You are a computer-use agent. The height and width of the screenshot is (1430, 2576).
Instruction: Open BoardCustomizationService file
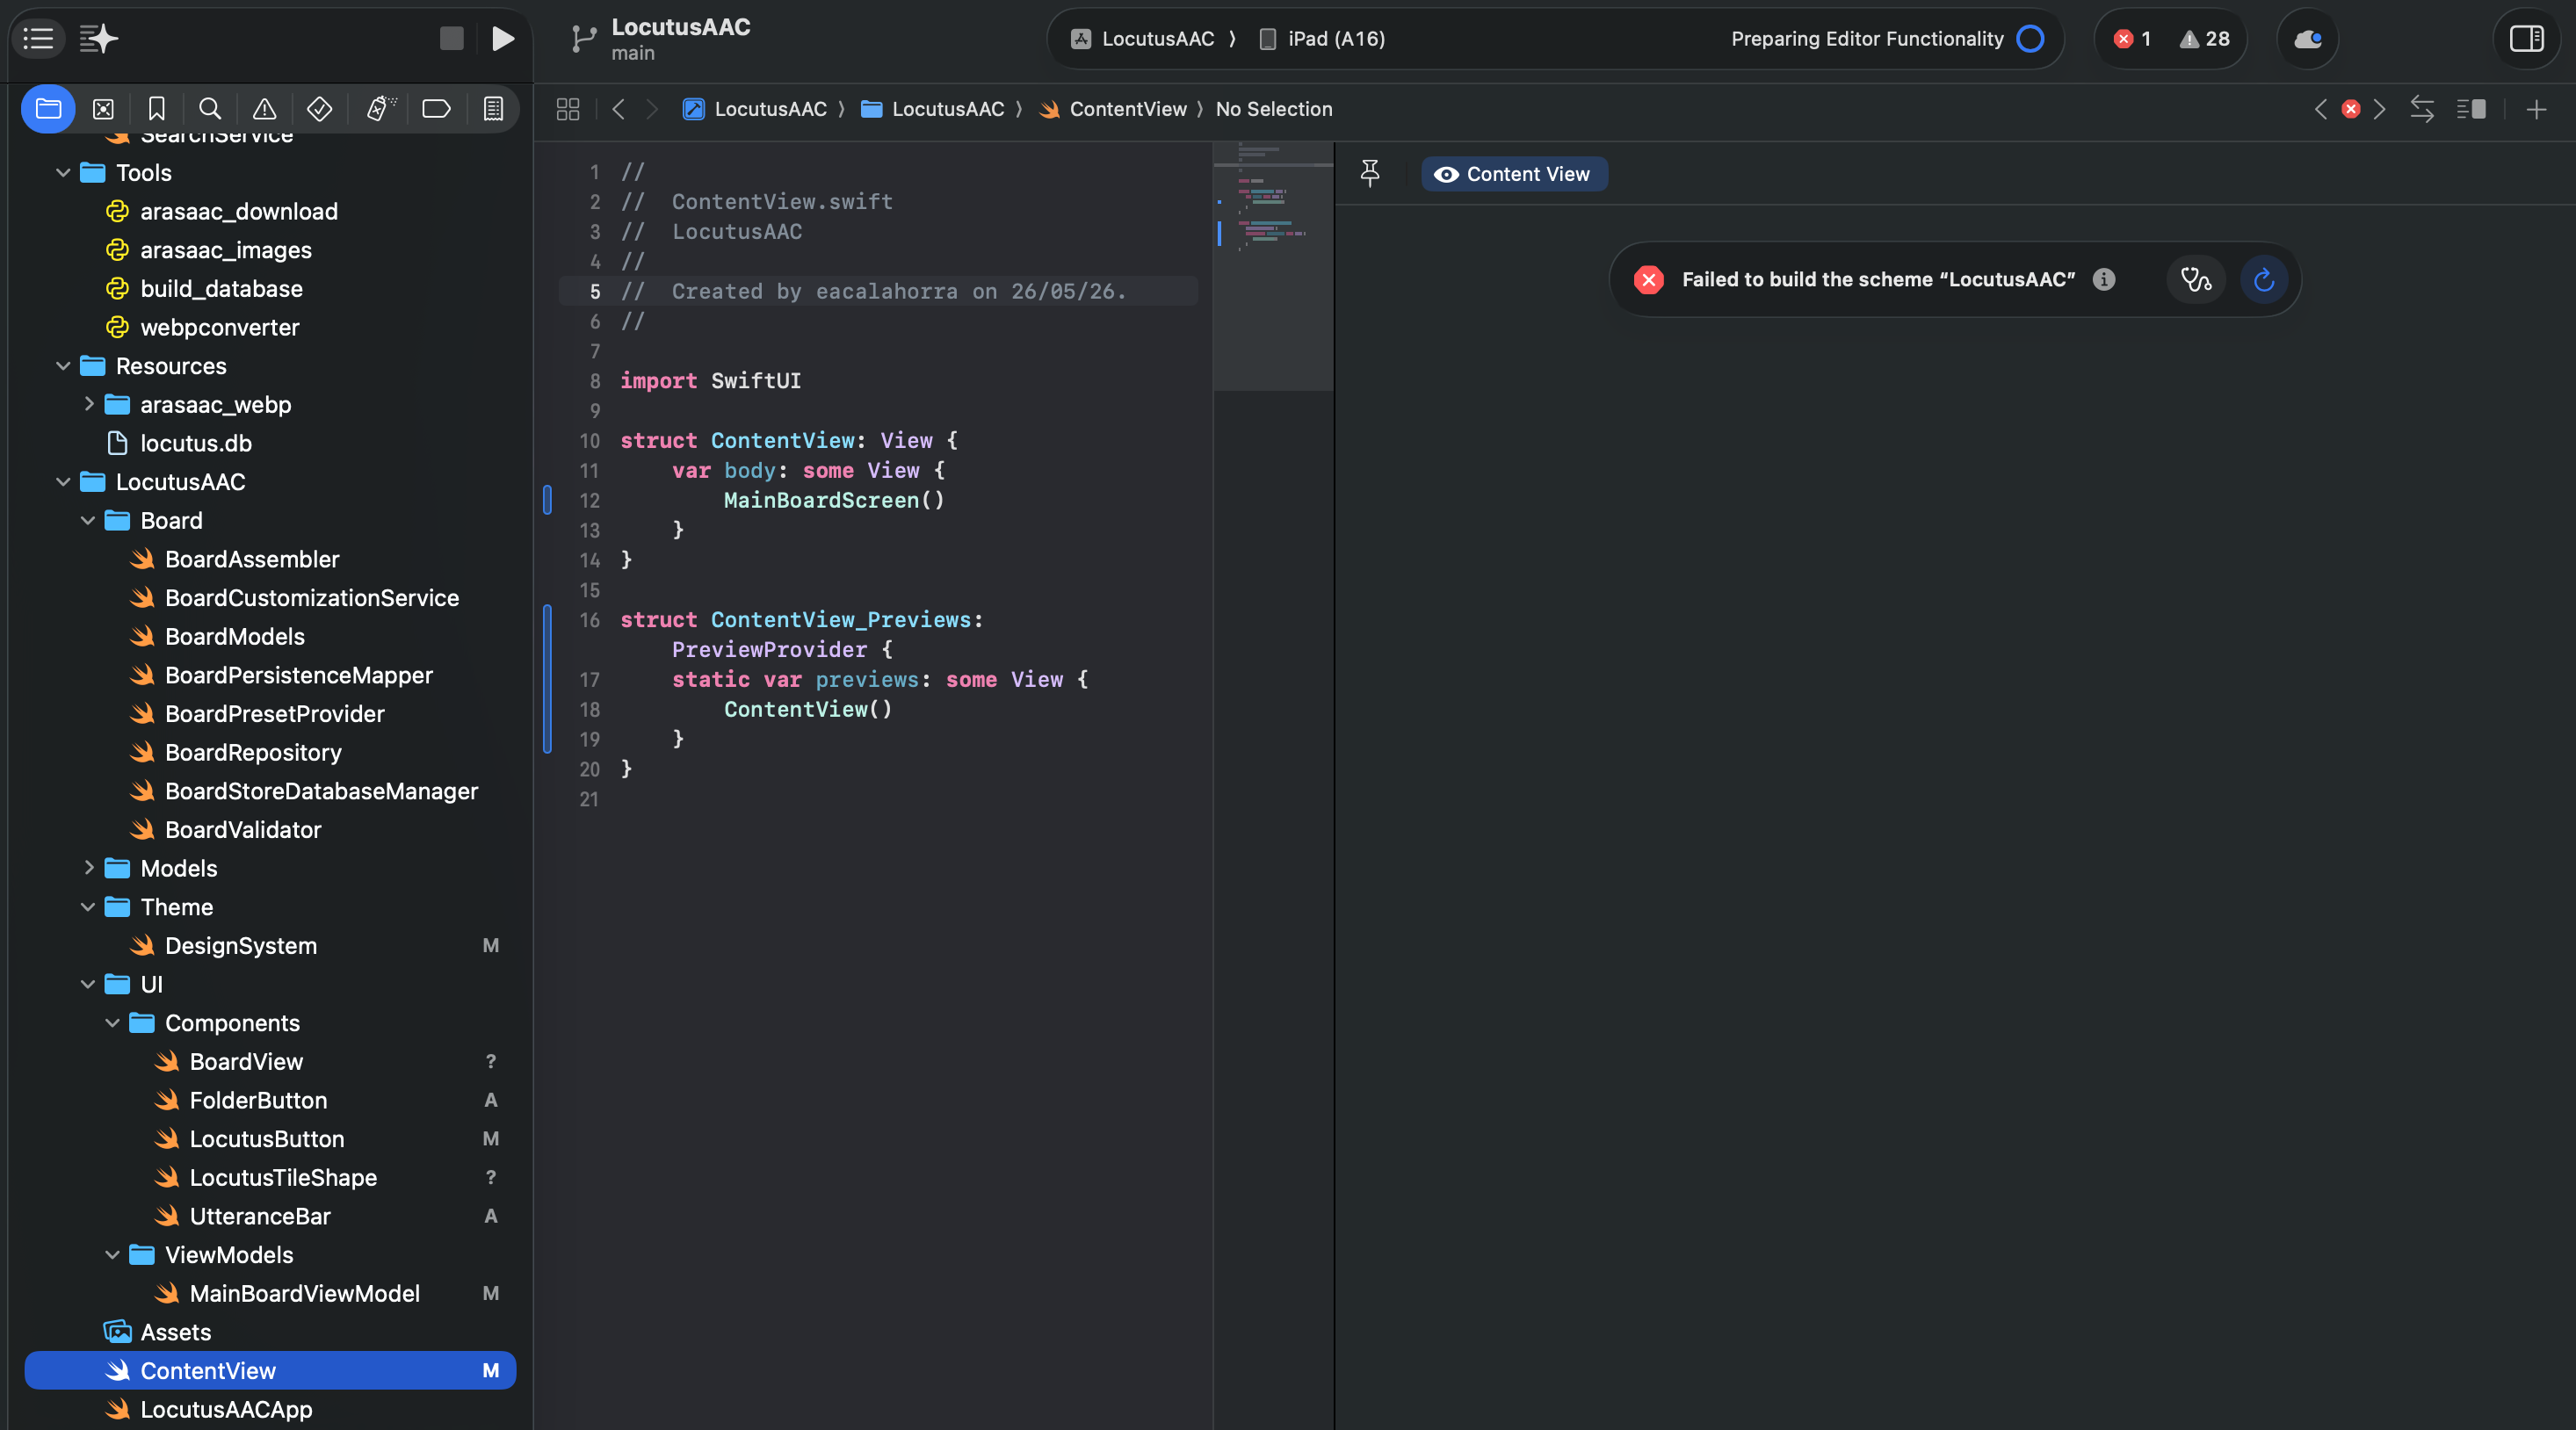point(311,598)
